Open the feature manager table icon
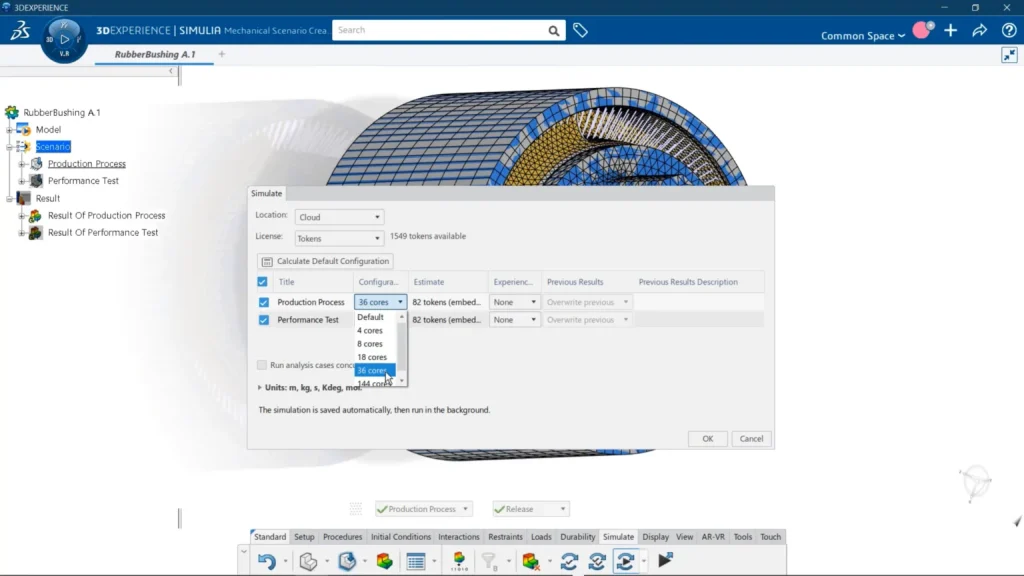The image size is (1024, 576). tap(416, 561)
